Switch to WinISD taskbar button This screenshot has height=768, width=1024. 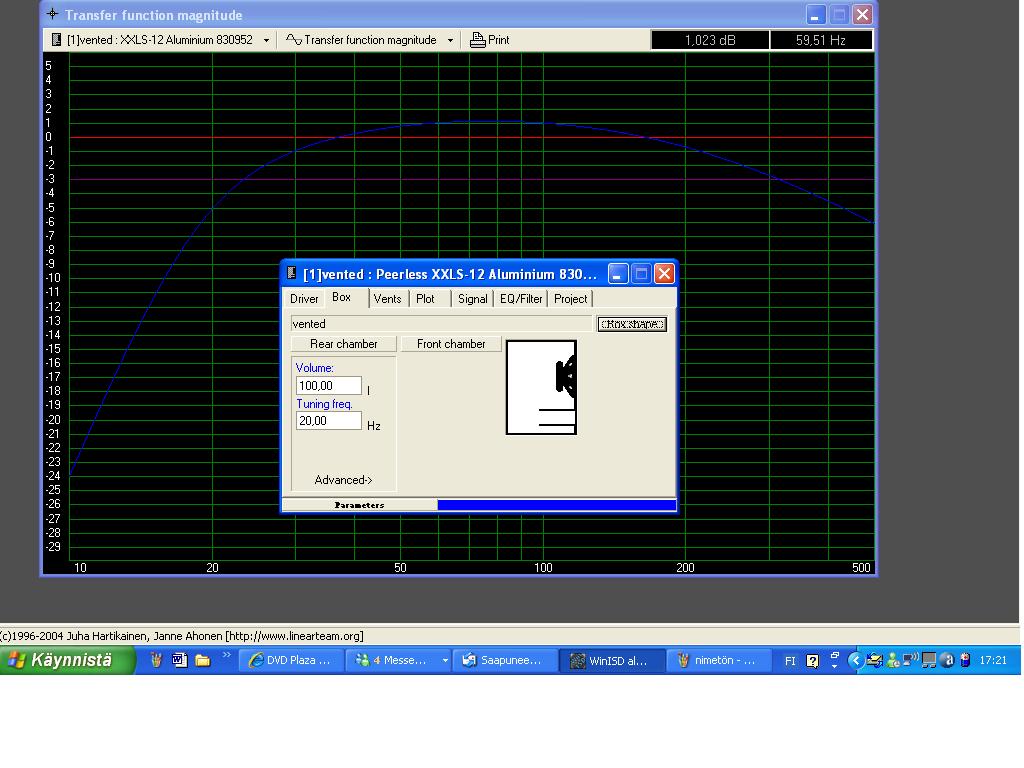610,660
